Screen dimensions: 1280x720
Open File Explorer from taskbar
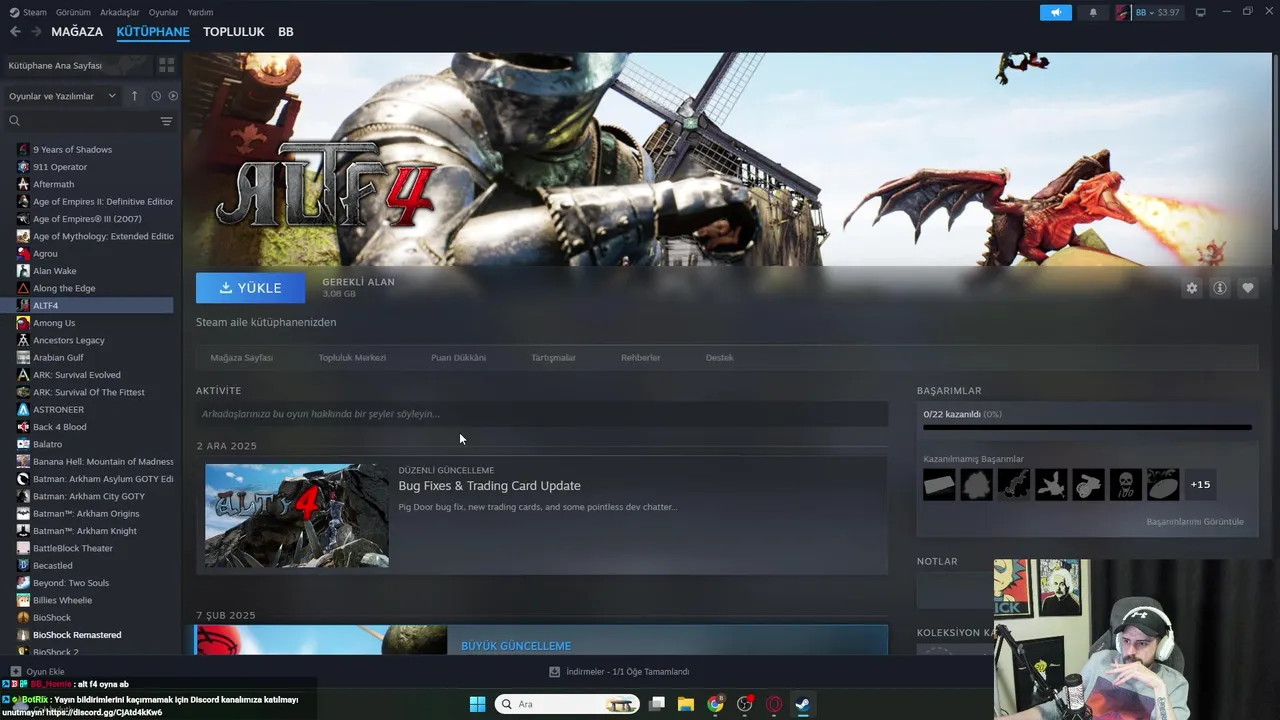[686, 704]
